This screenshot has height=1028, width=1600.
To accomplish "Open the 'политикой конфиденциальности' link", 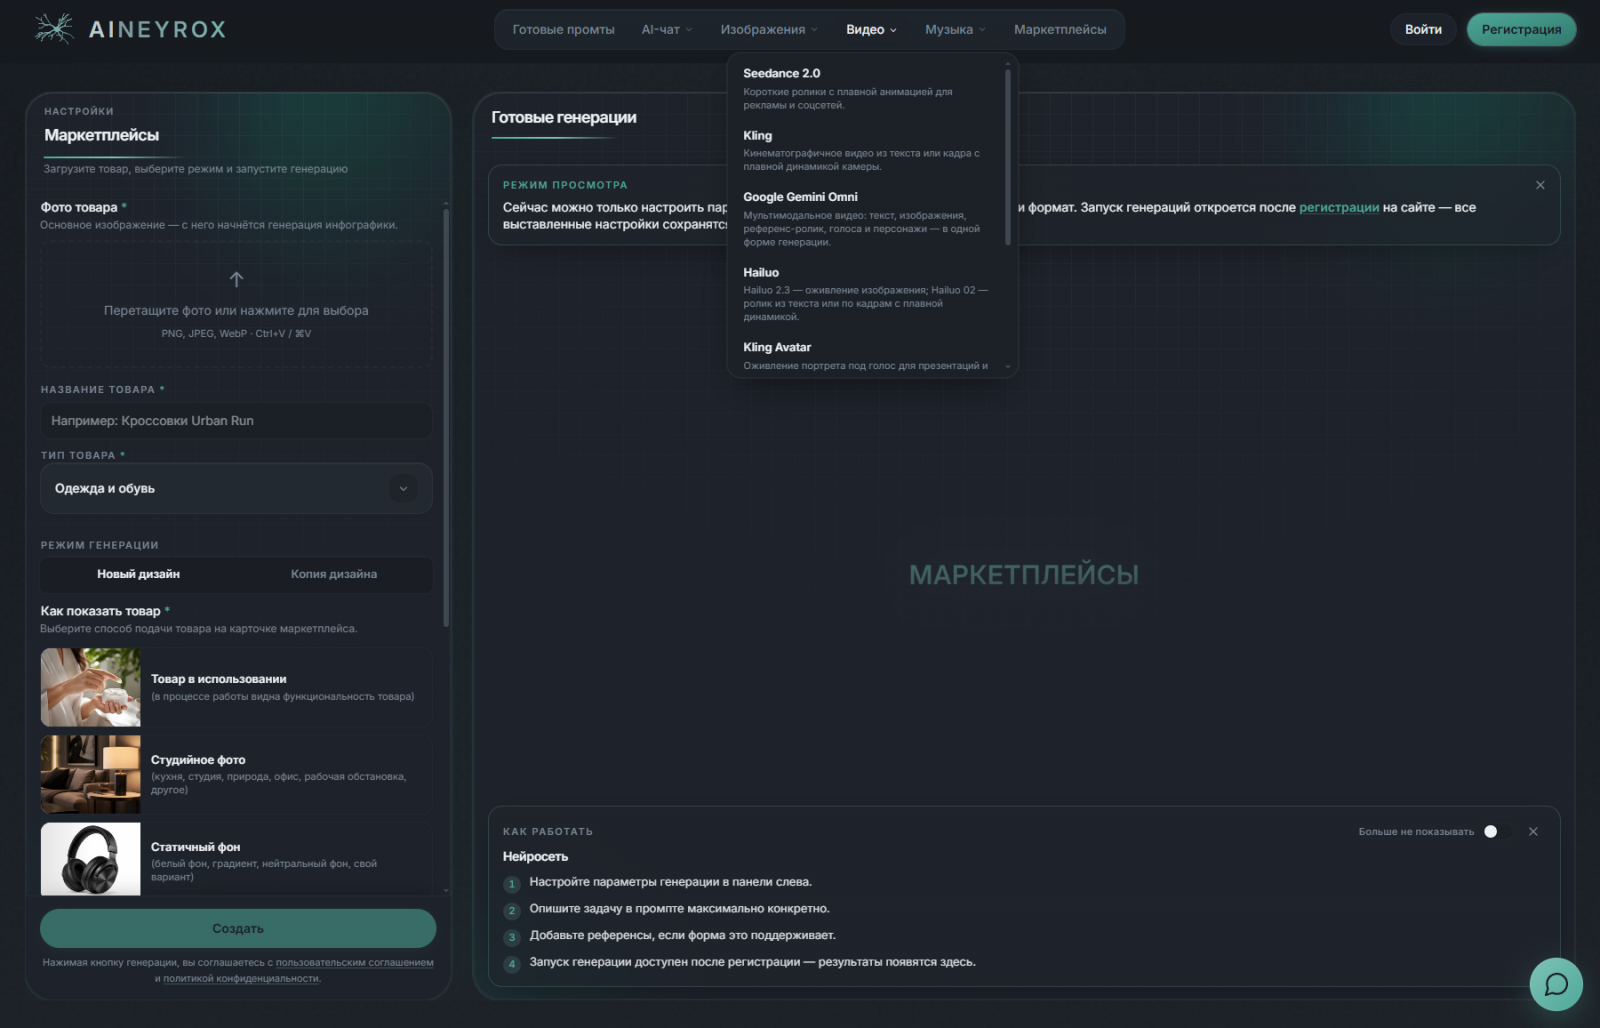I will click(x=241, y=978).
